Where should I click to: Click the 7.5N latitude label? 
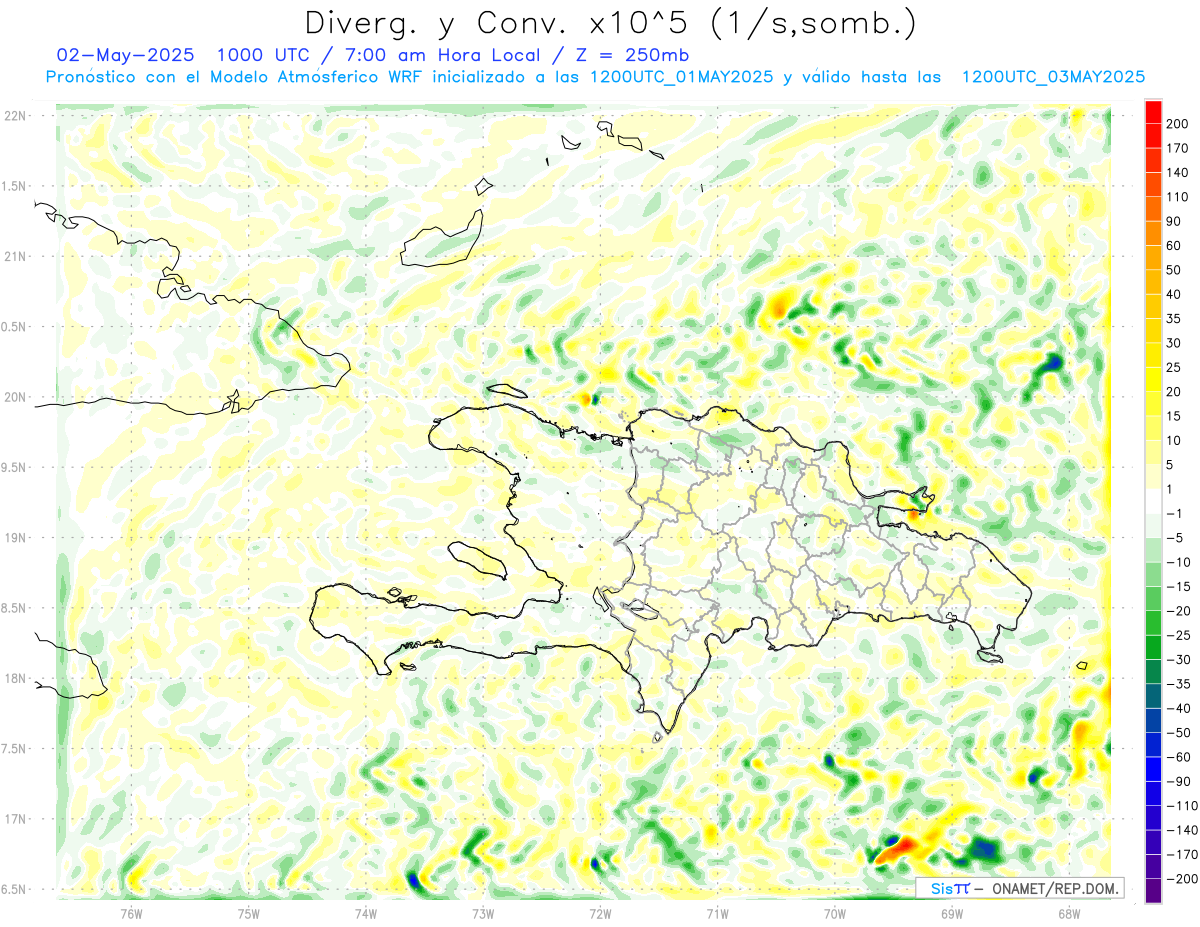click(13, 749)
